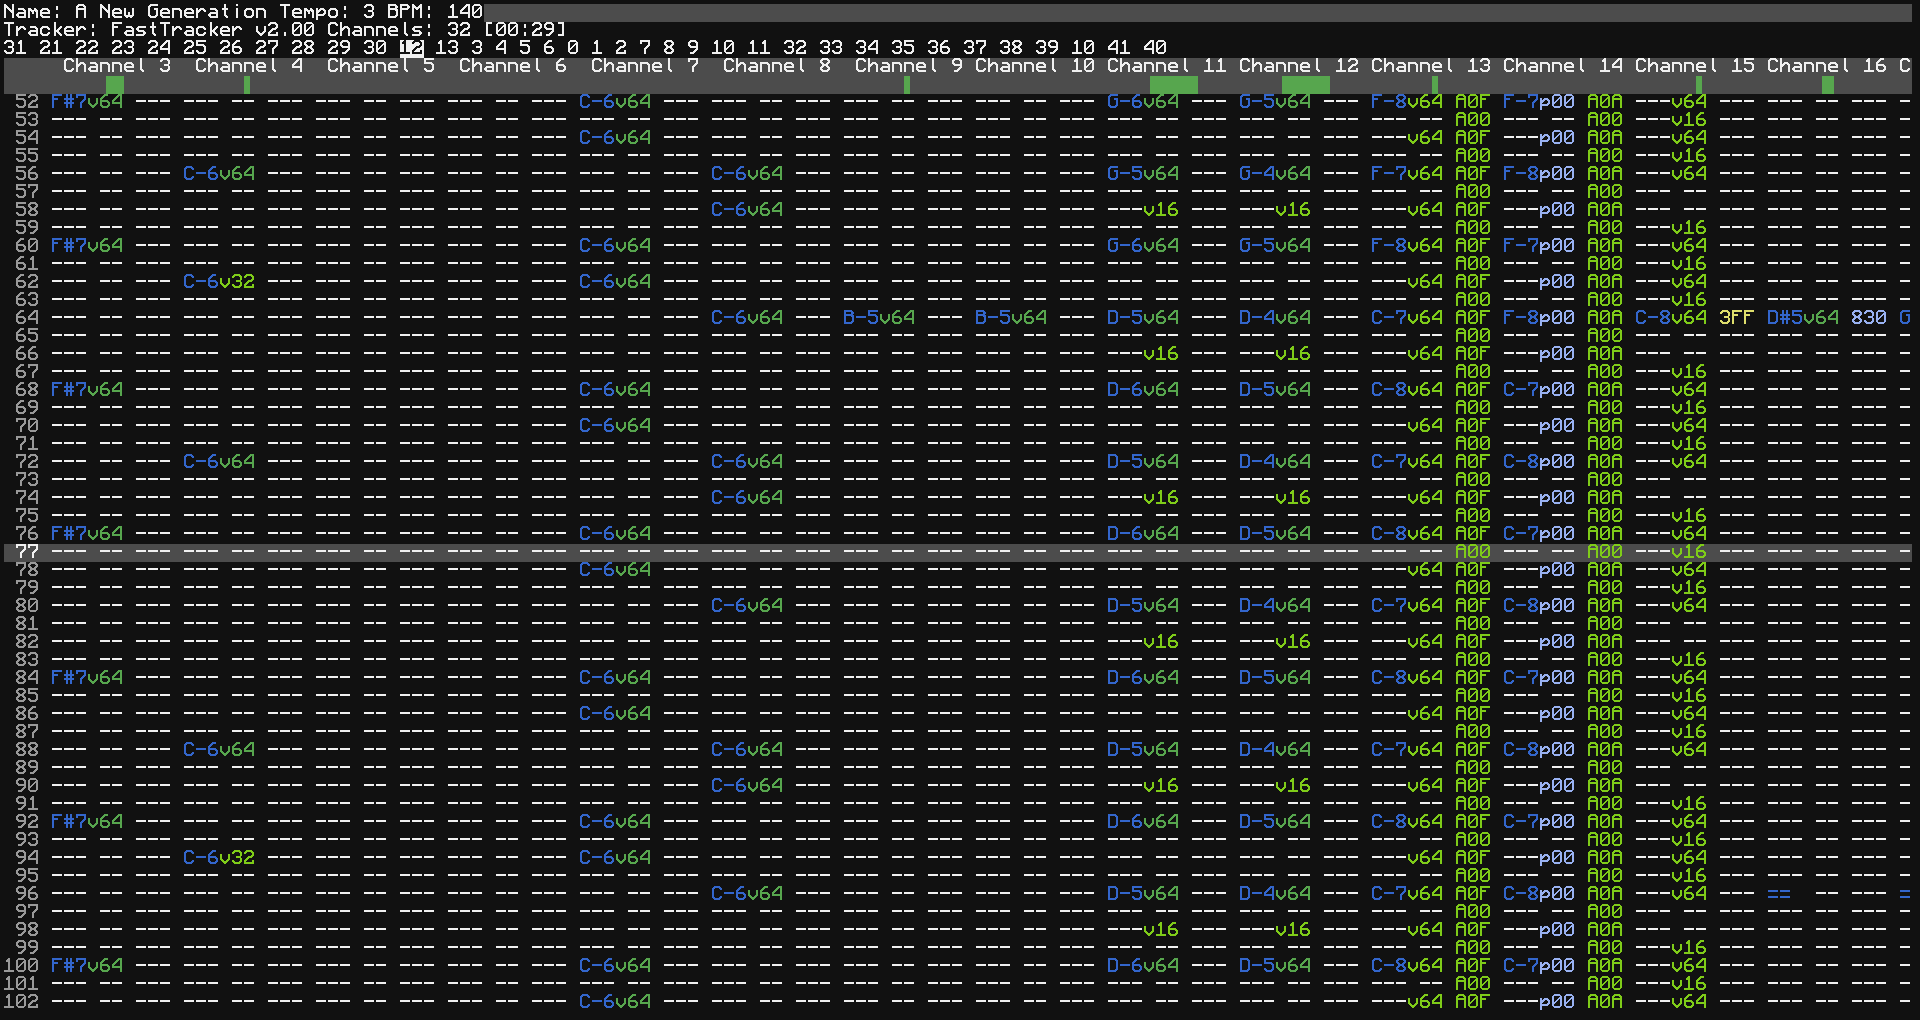Screen dimensions: 1920x1020
Task: Select the 'Channel 6' column header
Action: point(513,65)
